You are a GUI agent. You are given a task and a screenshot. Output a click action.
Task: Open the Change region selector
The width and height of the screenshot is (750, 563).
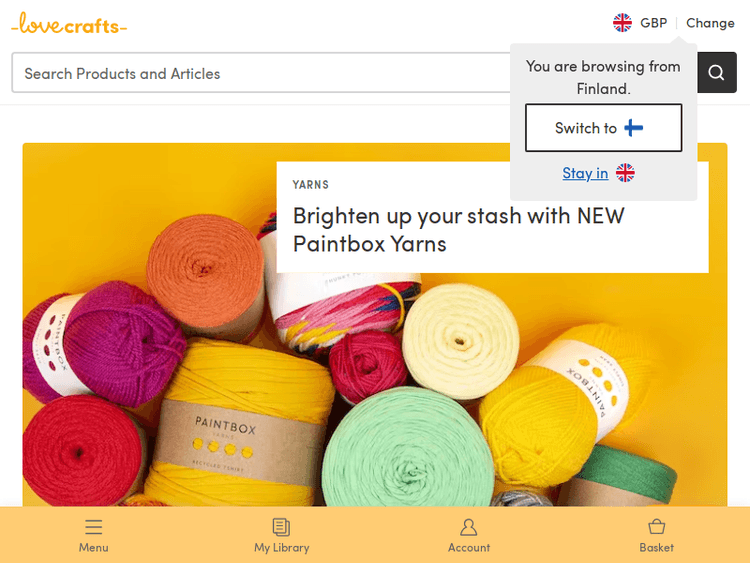(710, 23)
